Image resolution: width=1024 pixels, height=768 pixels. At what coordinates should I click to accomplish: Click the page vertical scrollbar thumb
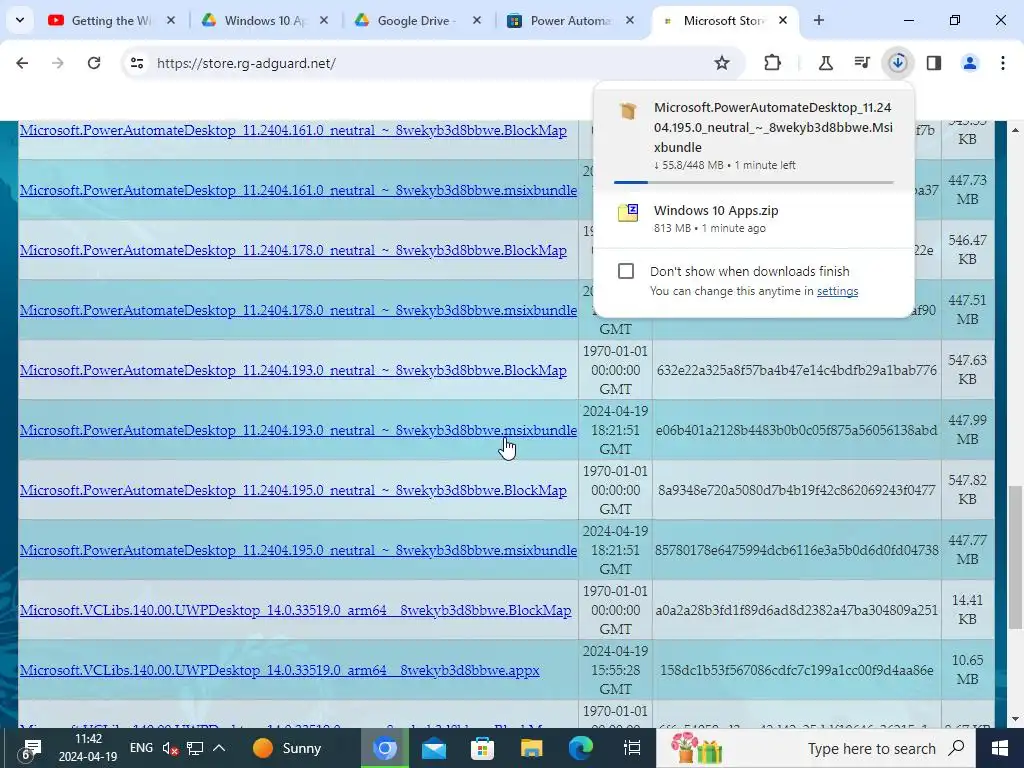point(1015,557)
